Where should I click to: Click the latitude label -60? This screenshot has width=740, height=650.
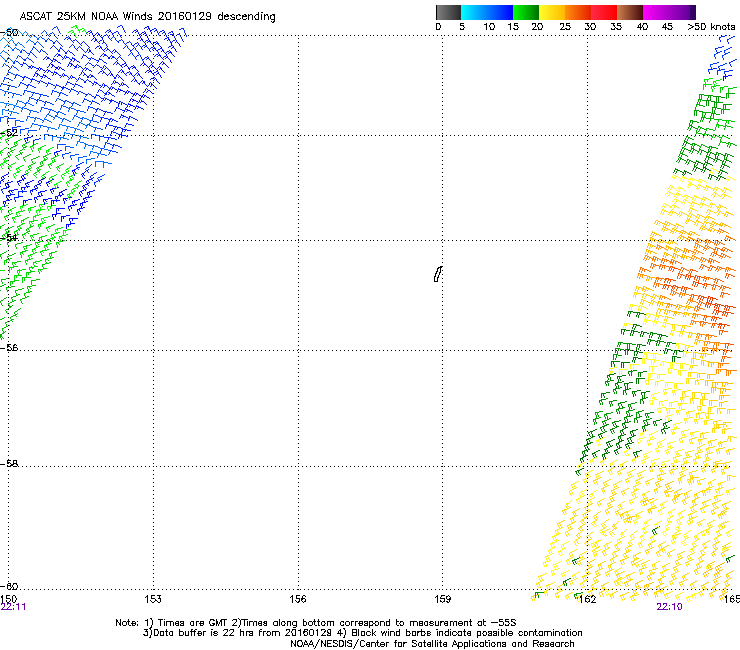point(9,586)
